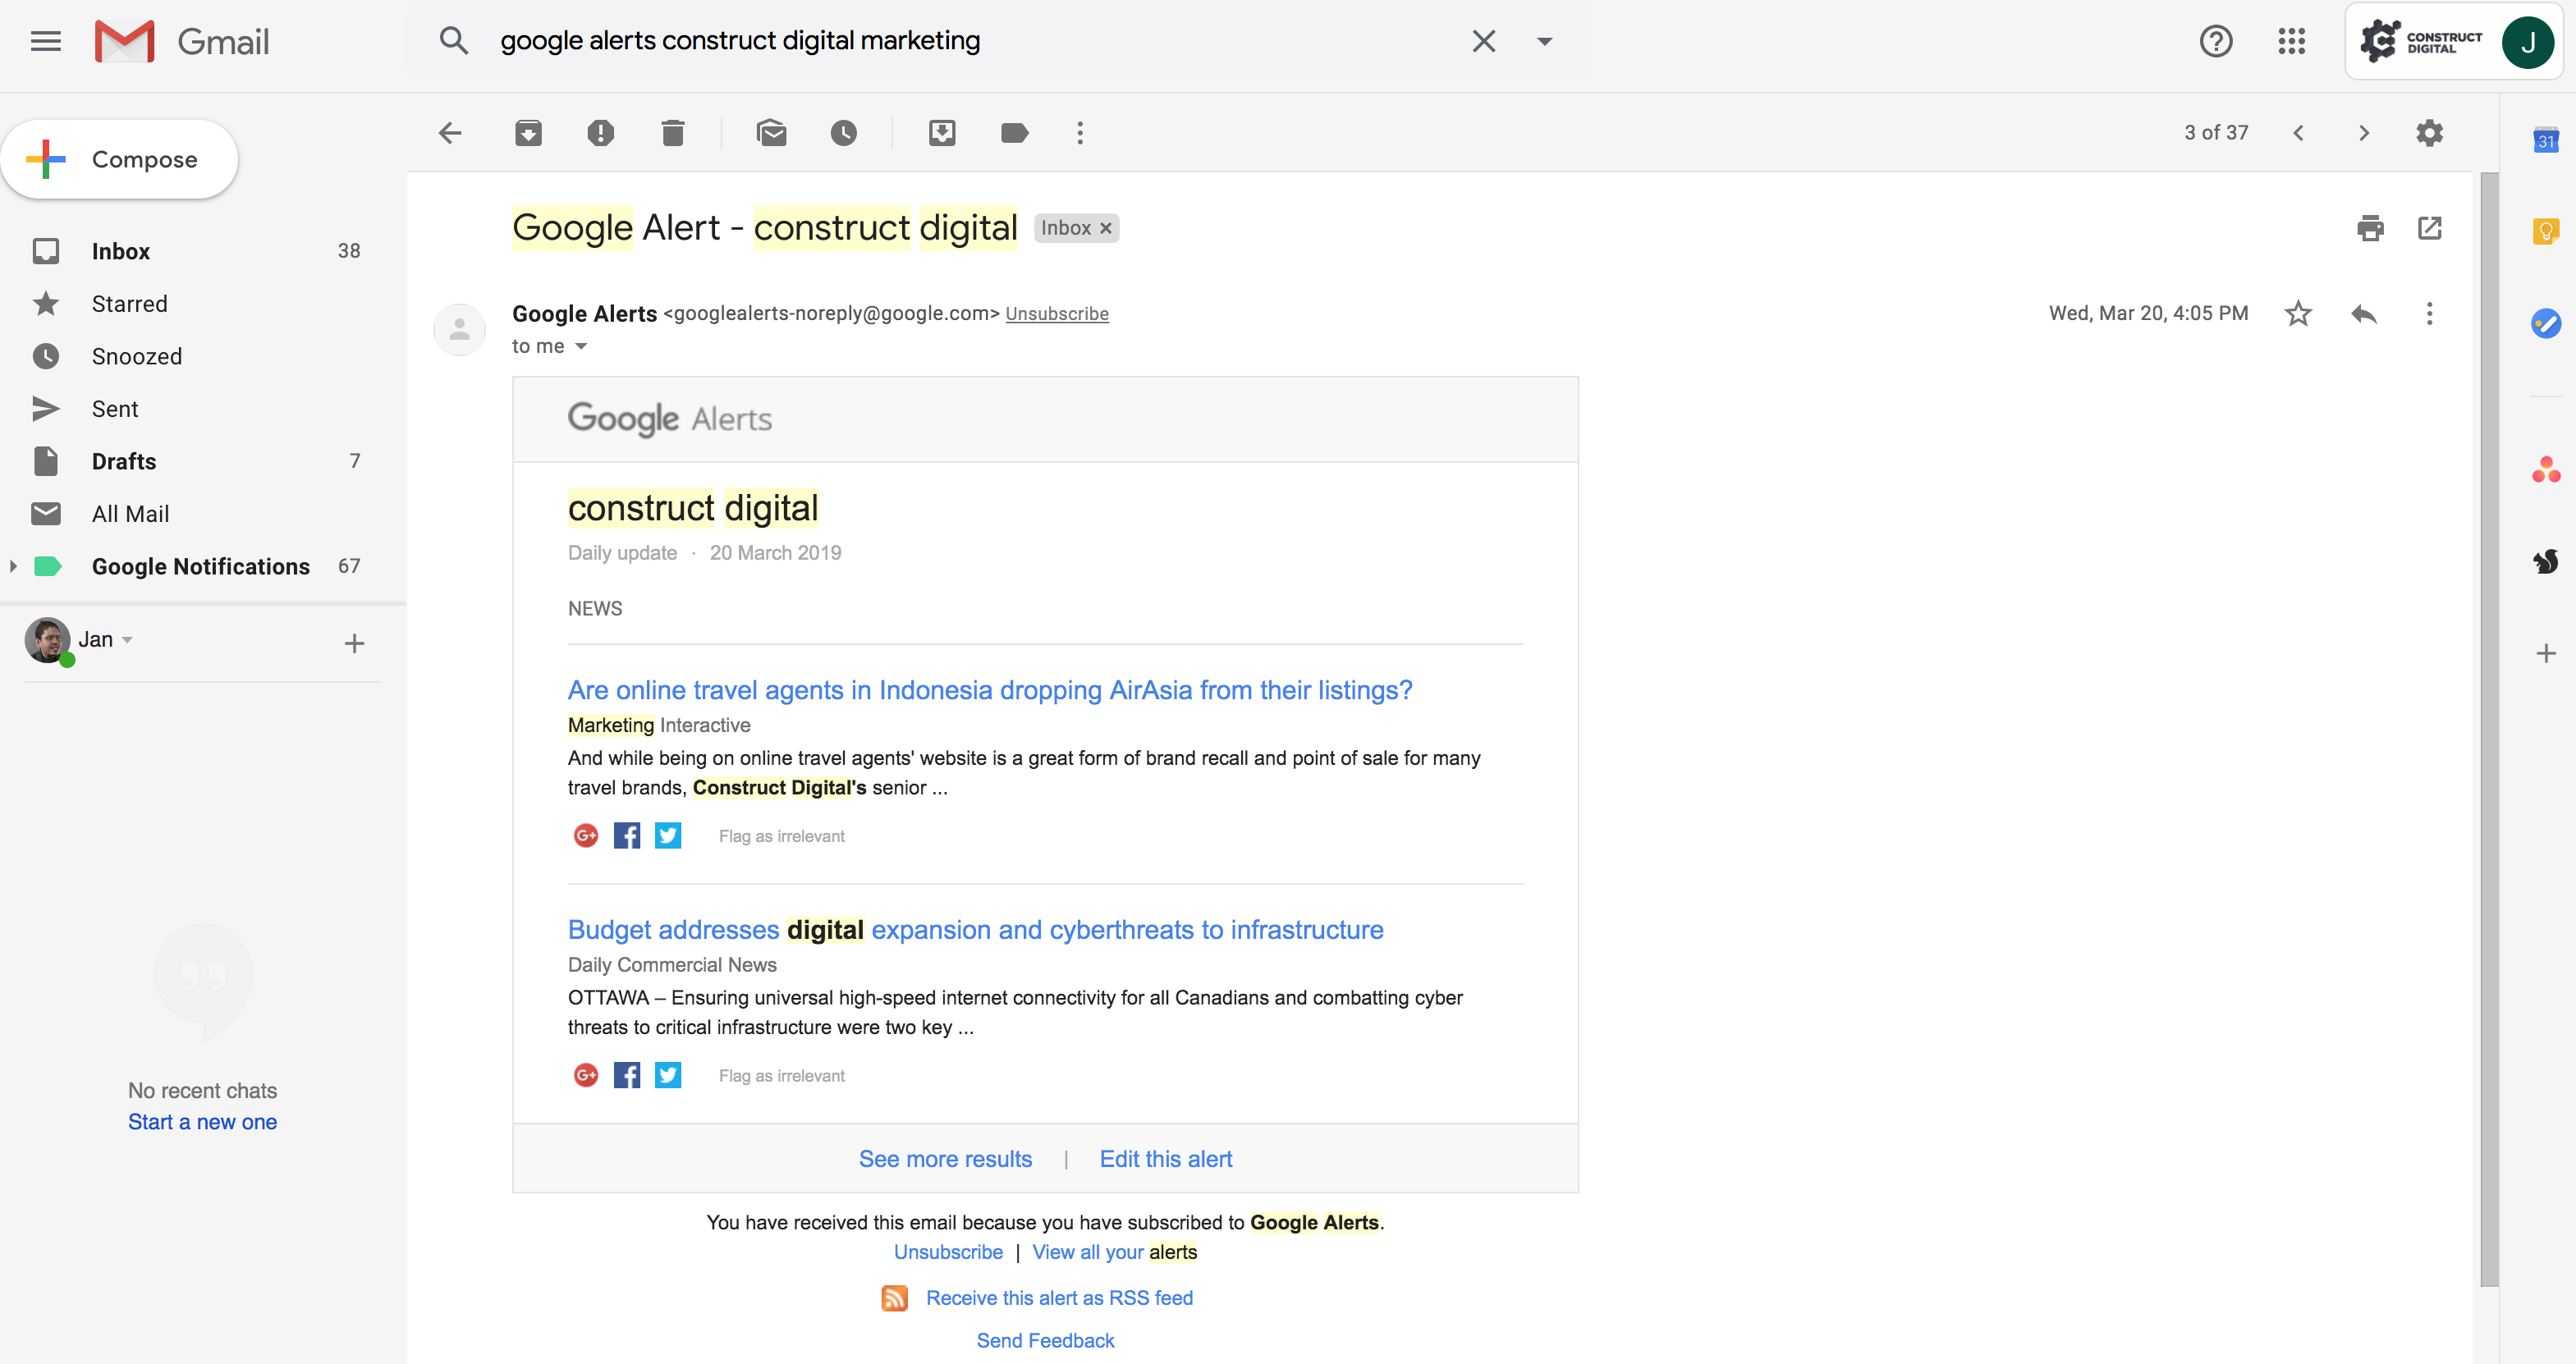This screenshot has height=1364, width=2576.
Task: Share the AirAsia article on Twitter
Action: click(x=668, y=836)
